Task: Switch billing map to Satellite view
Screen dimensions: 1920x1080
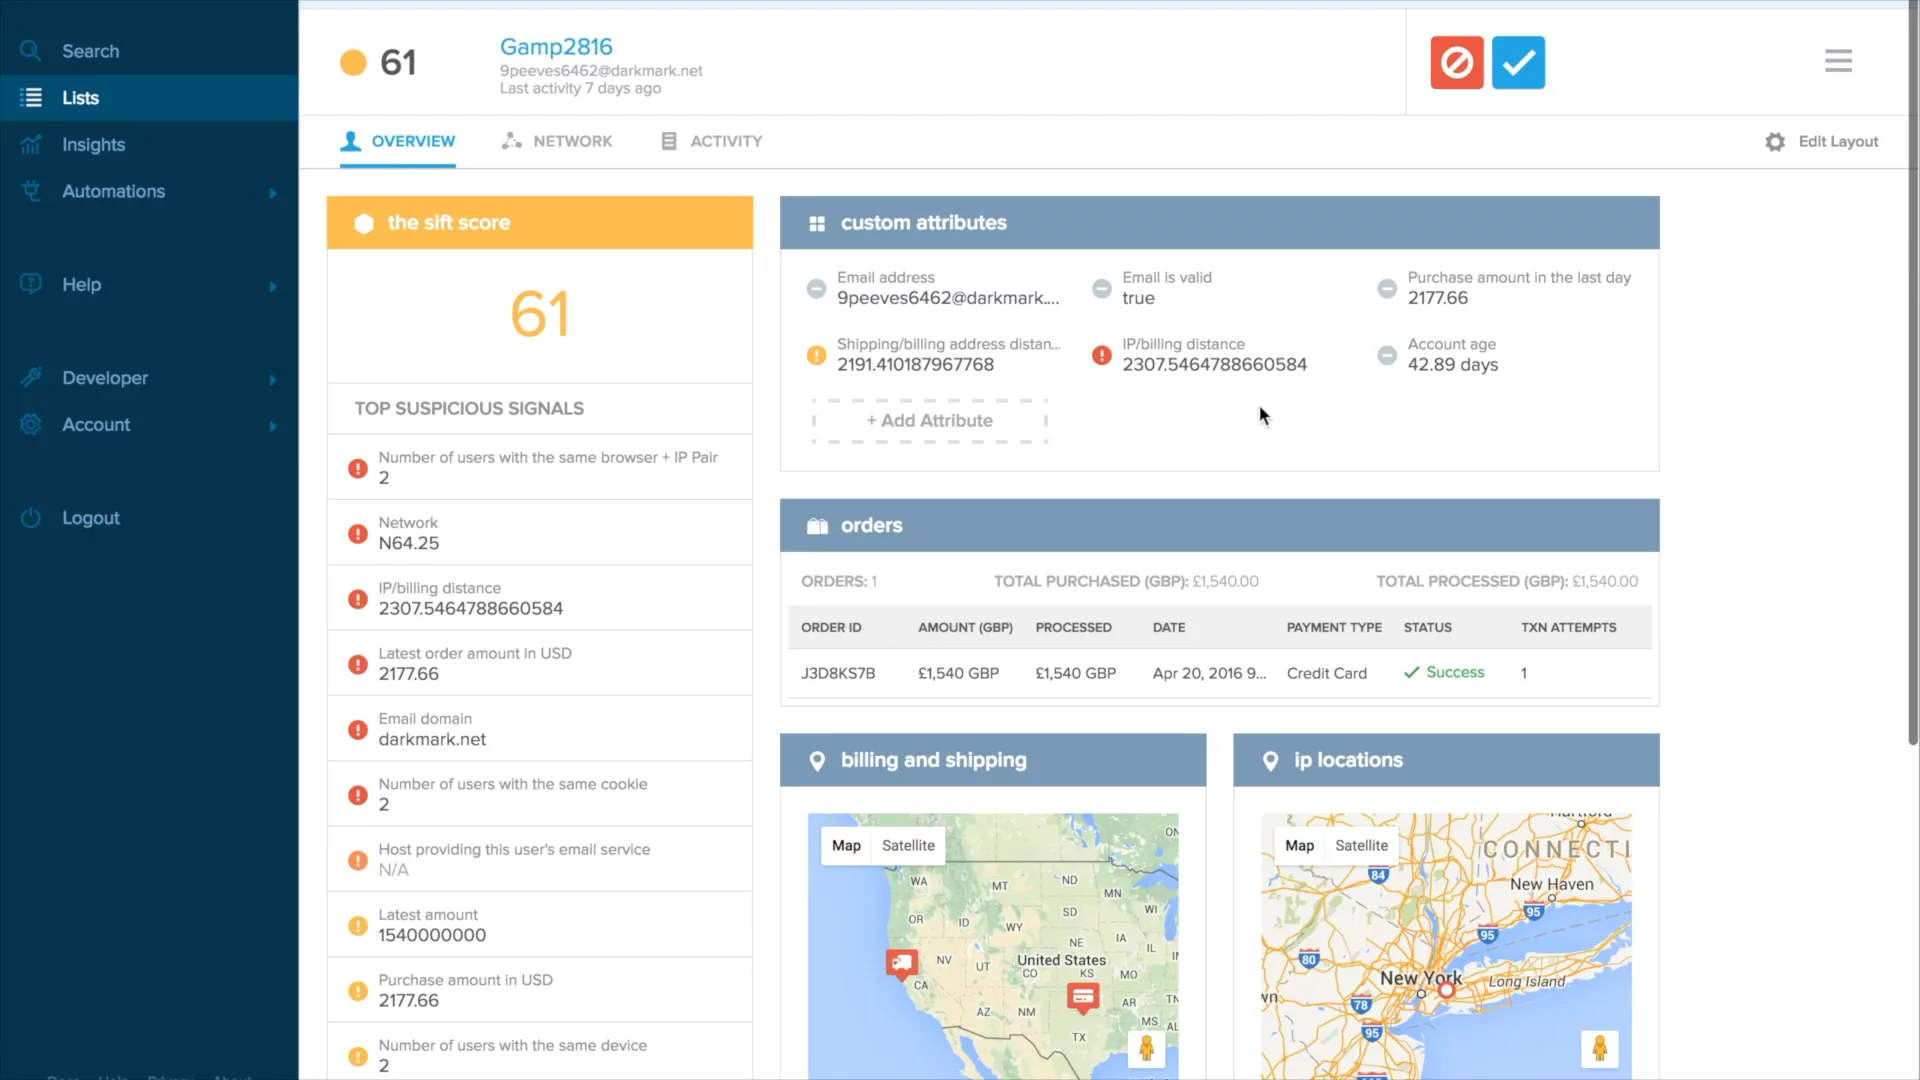Action: tap(908, 846)
